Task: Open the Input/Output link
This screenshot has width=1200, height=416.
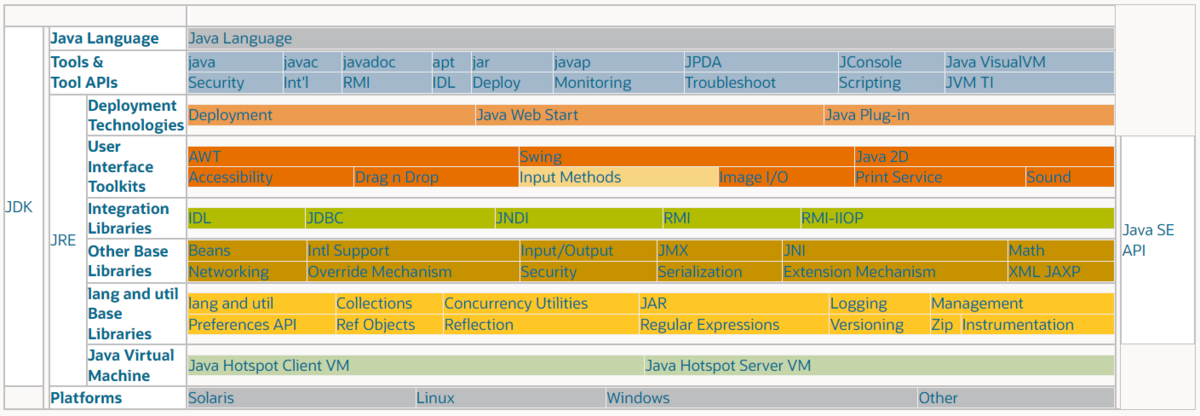Action: click(x=567, y=250)
